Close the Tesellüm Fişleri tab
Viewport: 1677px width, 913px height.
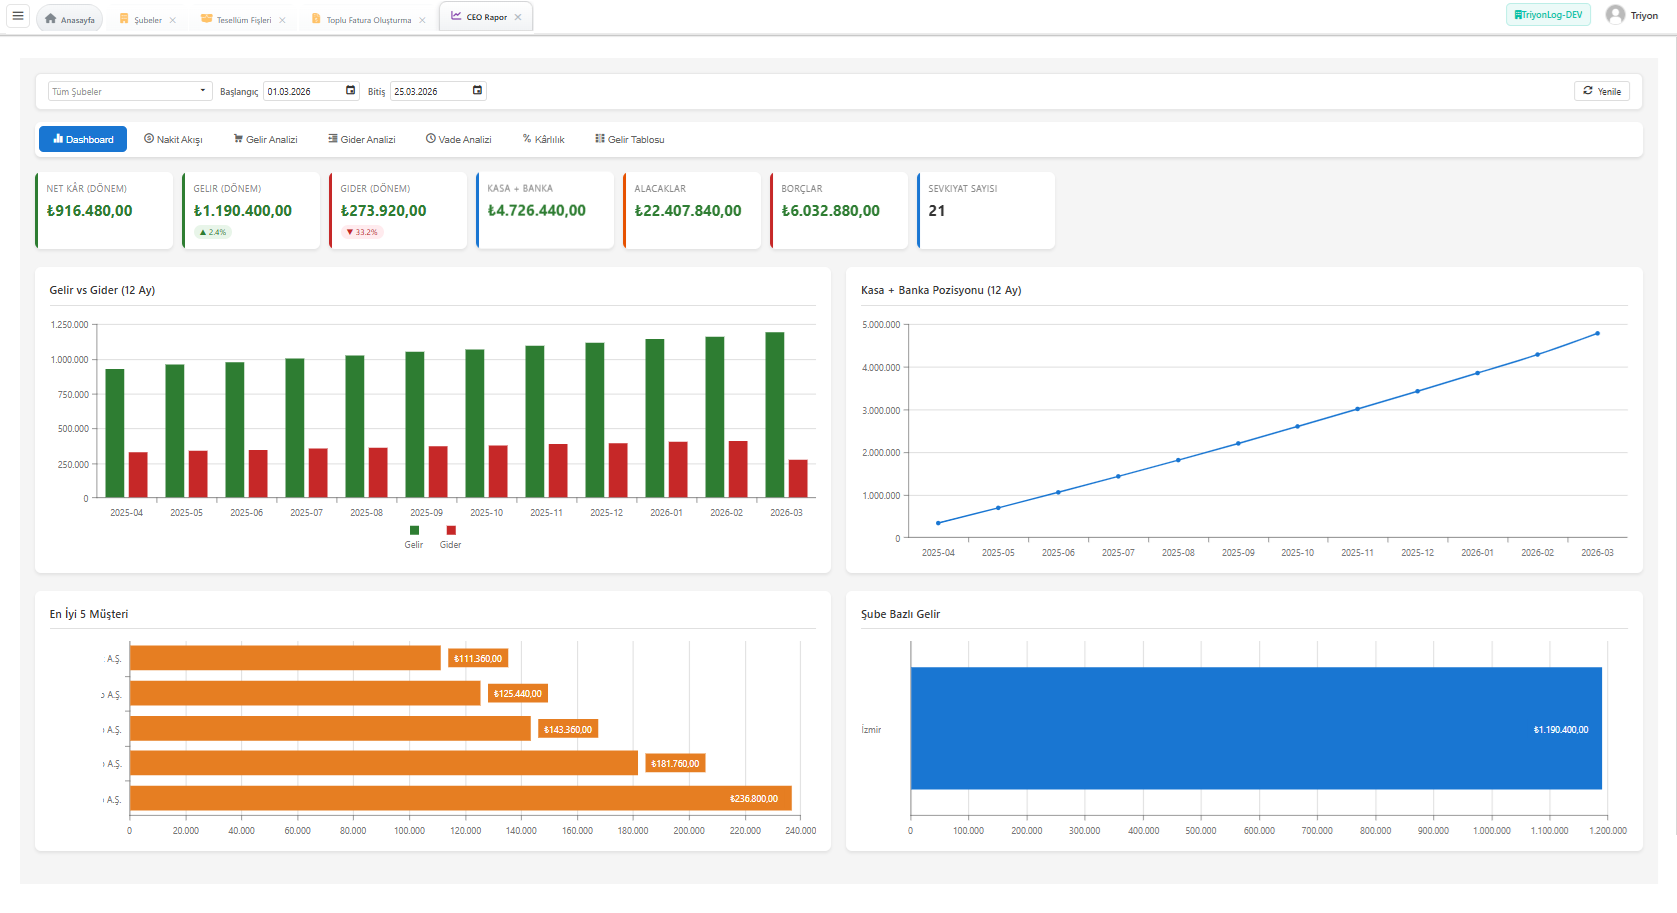pyautogui.click(x=282, y=20)
